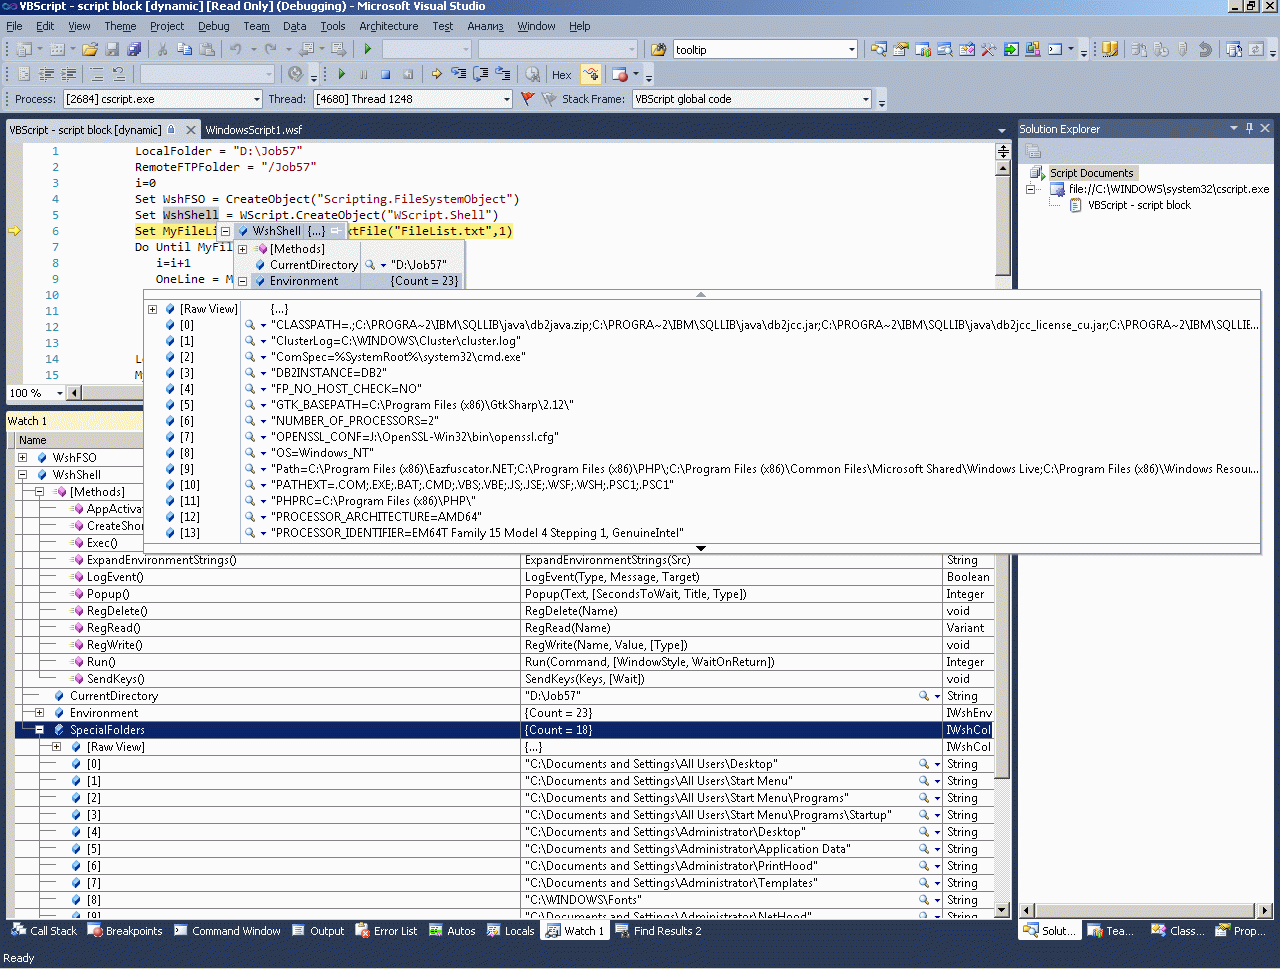Image resolution: width=1280 pixels, height=969 pixels.
Task: Open the Stack Frame dropdown
Action: tap(752, 99)
